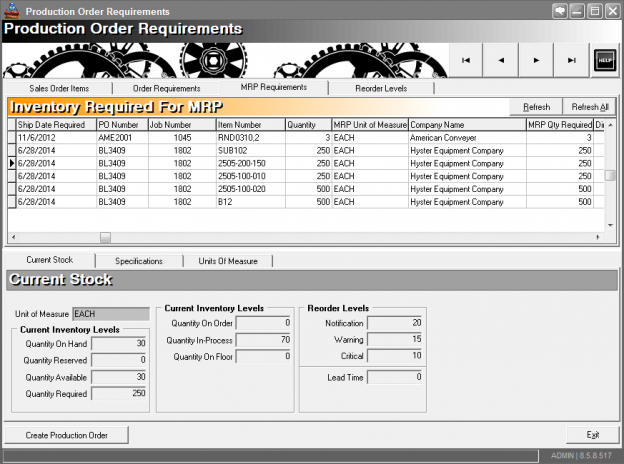Click the Warning reorder level field

394,339
